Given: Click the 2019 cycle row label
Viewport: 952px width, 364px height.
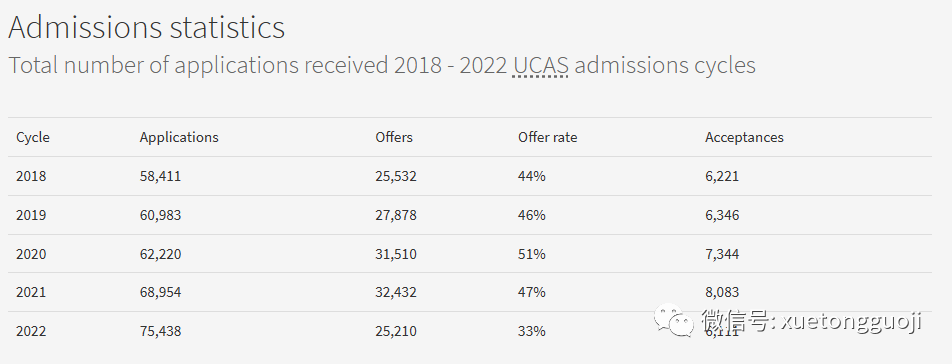Looking at the screenshot, I should (x=31, y=215).
